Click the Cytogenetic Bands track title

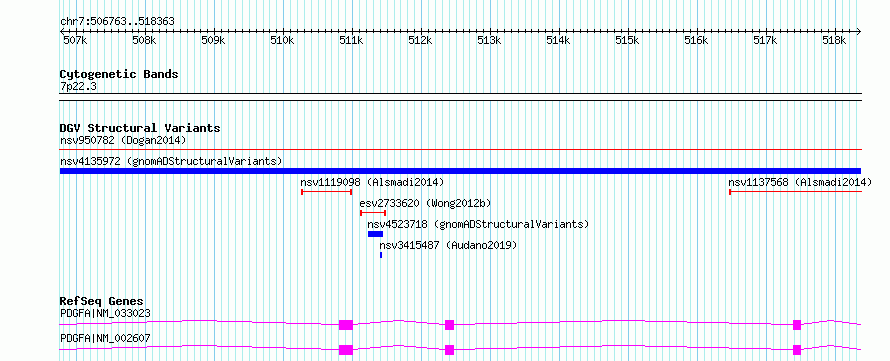[x=119, y=74]
